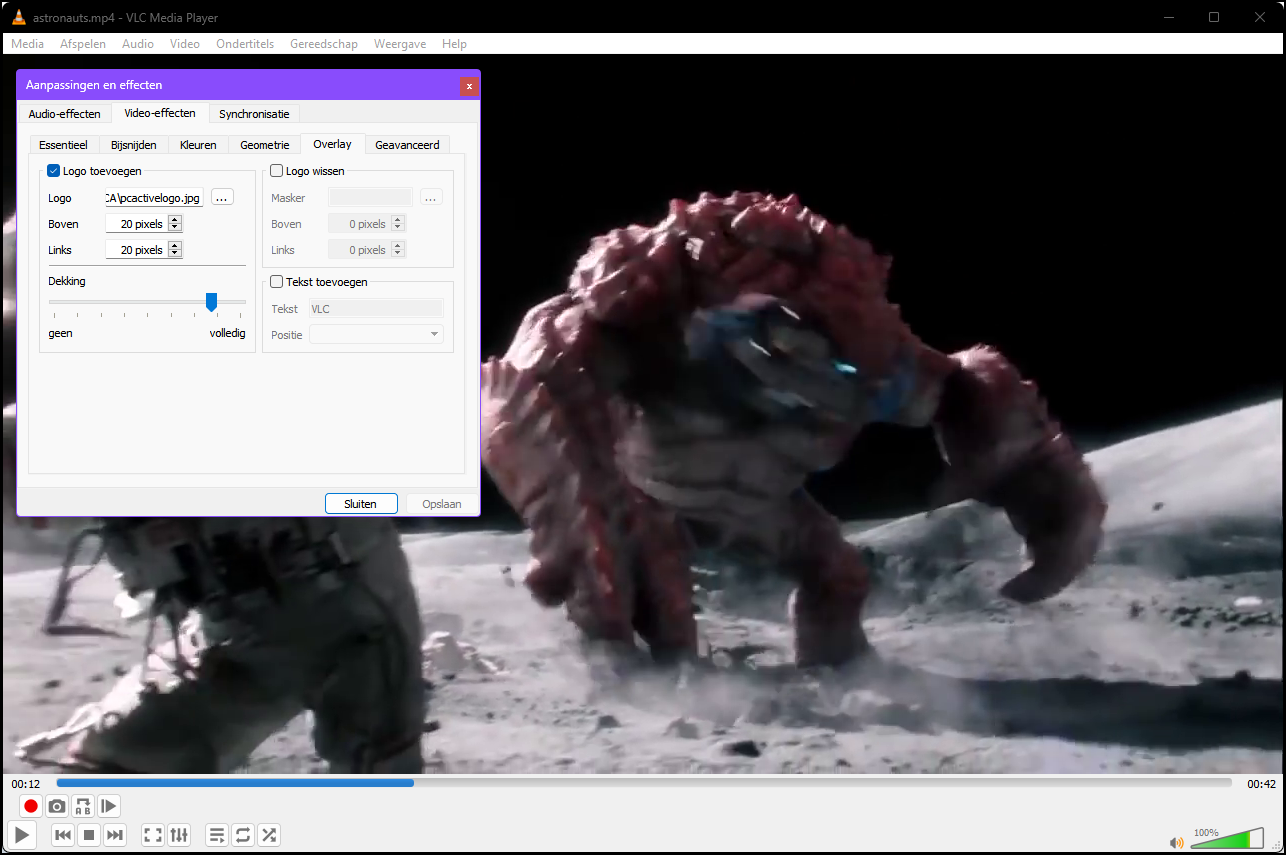
Task: Take a snapshot with the camera icon
Action: [x=57, y=806]
